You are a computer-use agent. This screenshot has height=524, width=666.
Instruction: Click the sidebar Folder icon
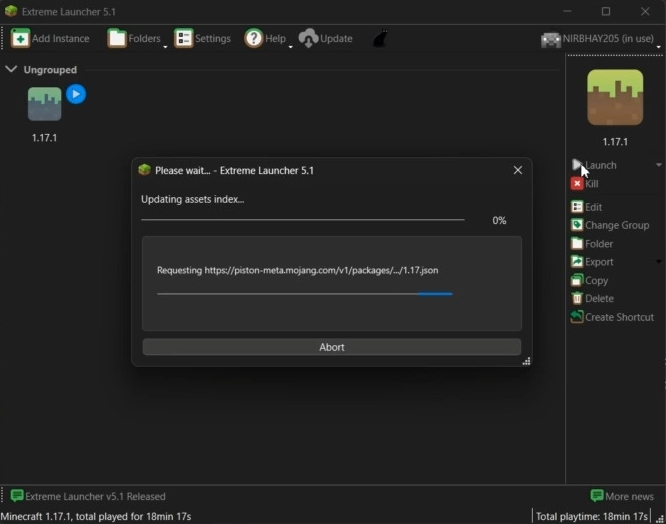pyautogui.click(x=577, y=243)
